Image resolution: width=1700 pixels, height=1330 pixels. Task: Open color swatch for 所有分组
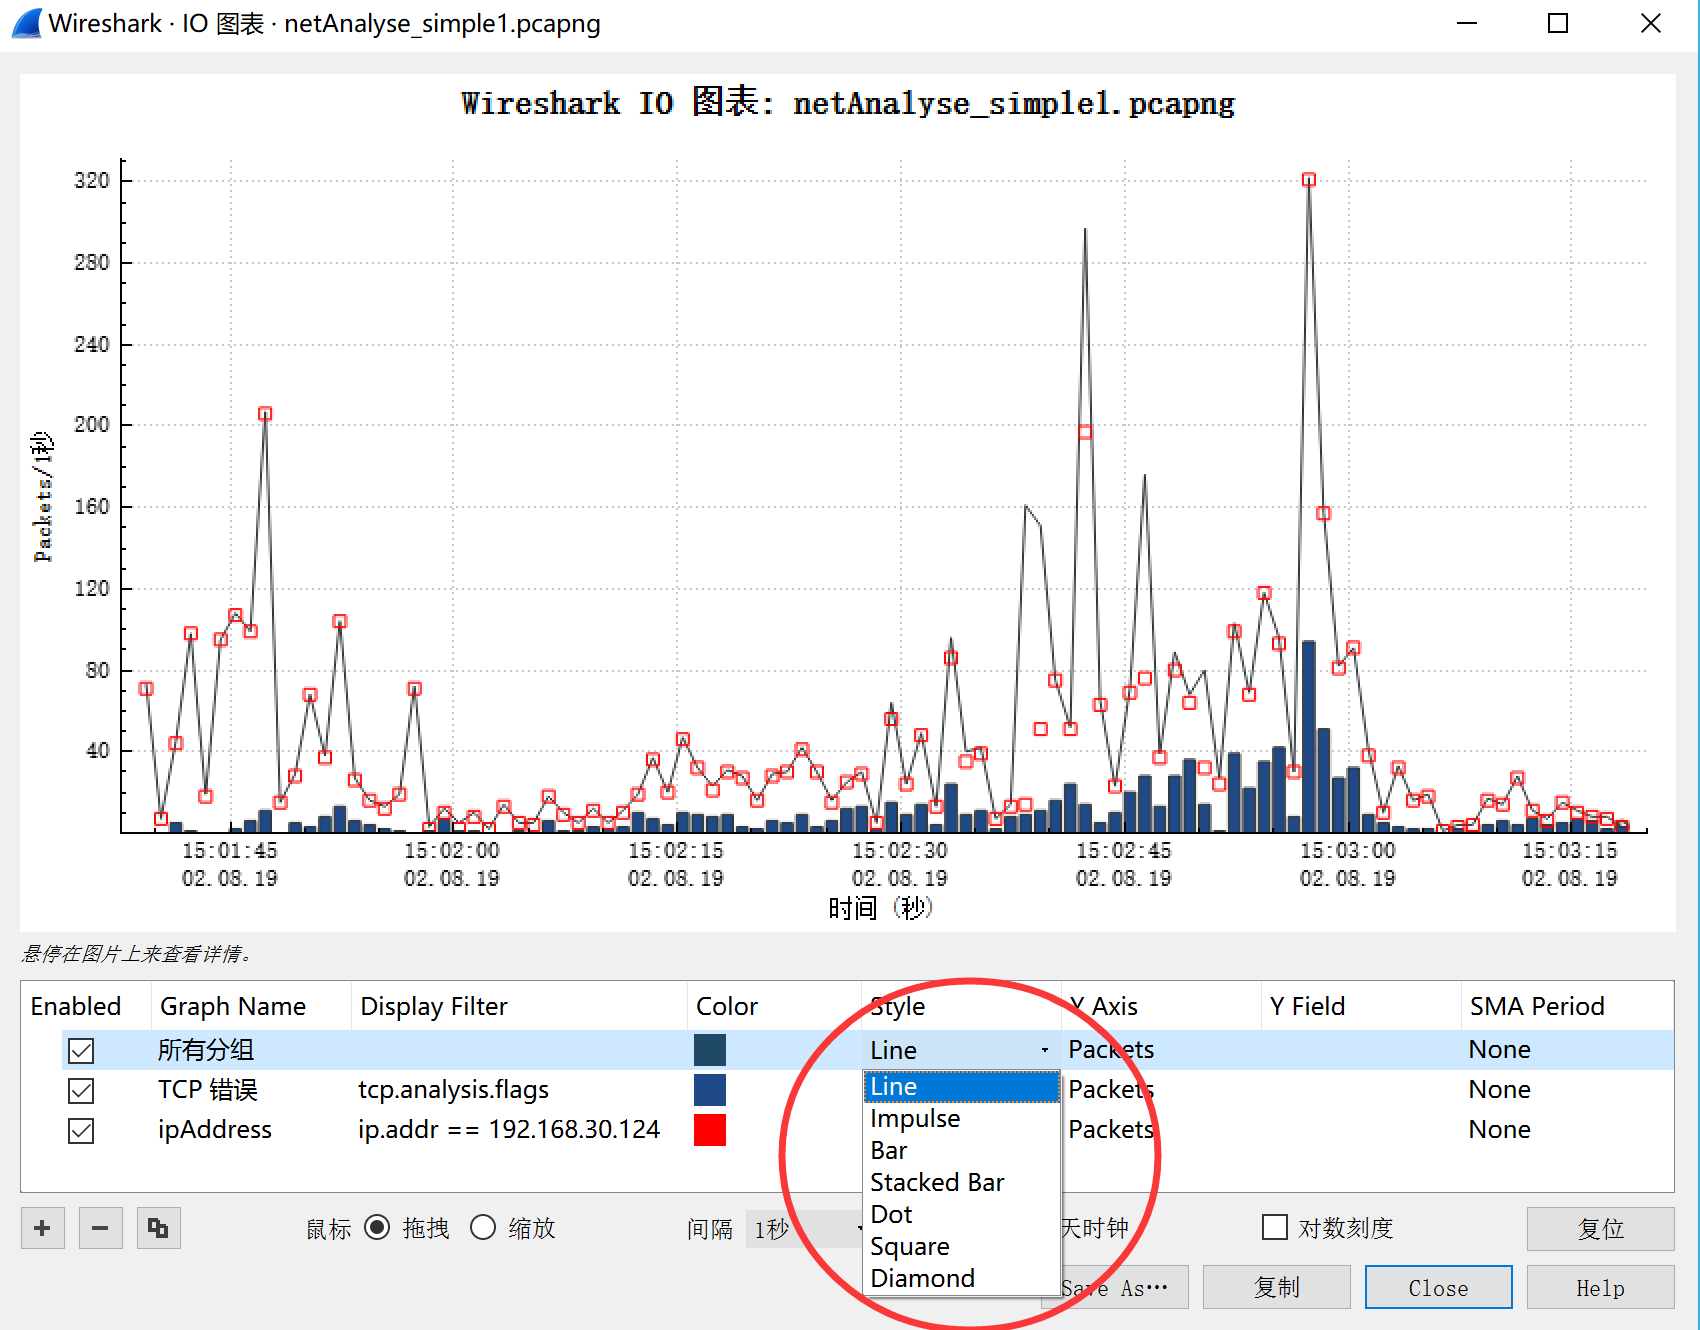(x=710, y=1050)
